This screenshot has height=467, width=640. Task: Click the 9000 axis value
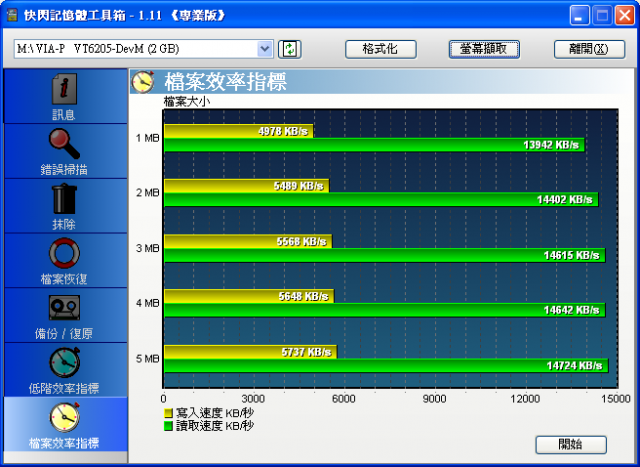(x=434, y=399)
